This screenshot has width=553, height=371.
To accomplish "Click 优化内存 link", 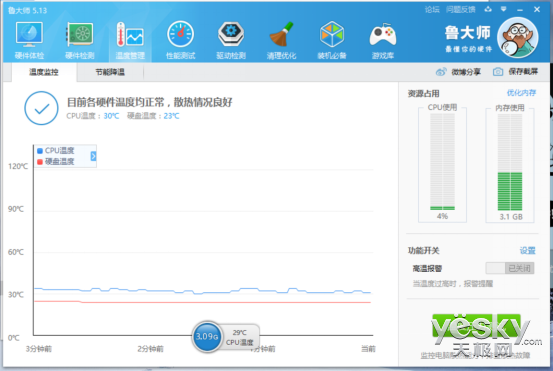I will tap(521, 93).
